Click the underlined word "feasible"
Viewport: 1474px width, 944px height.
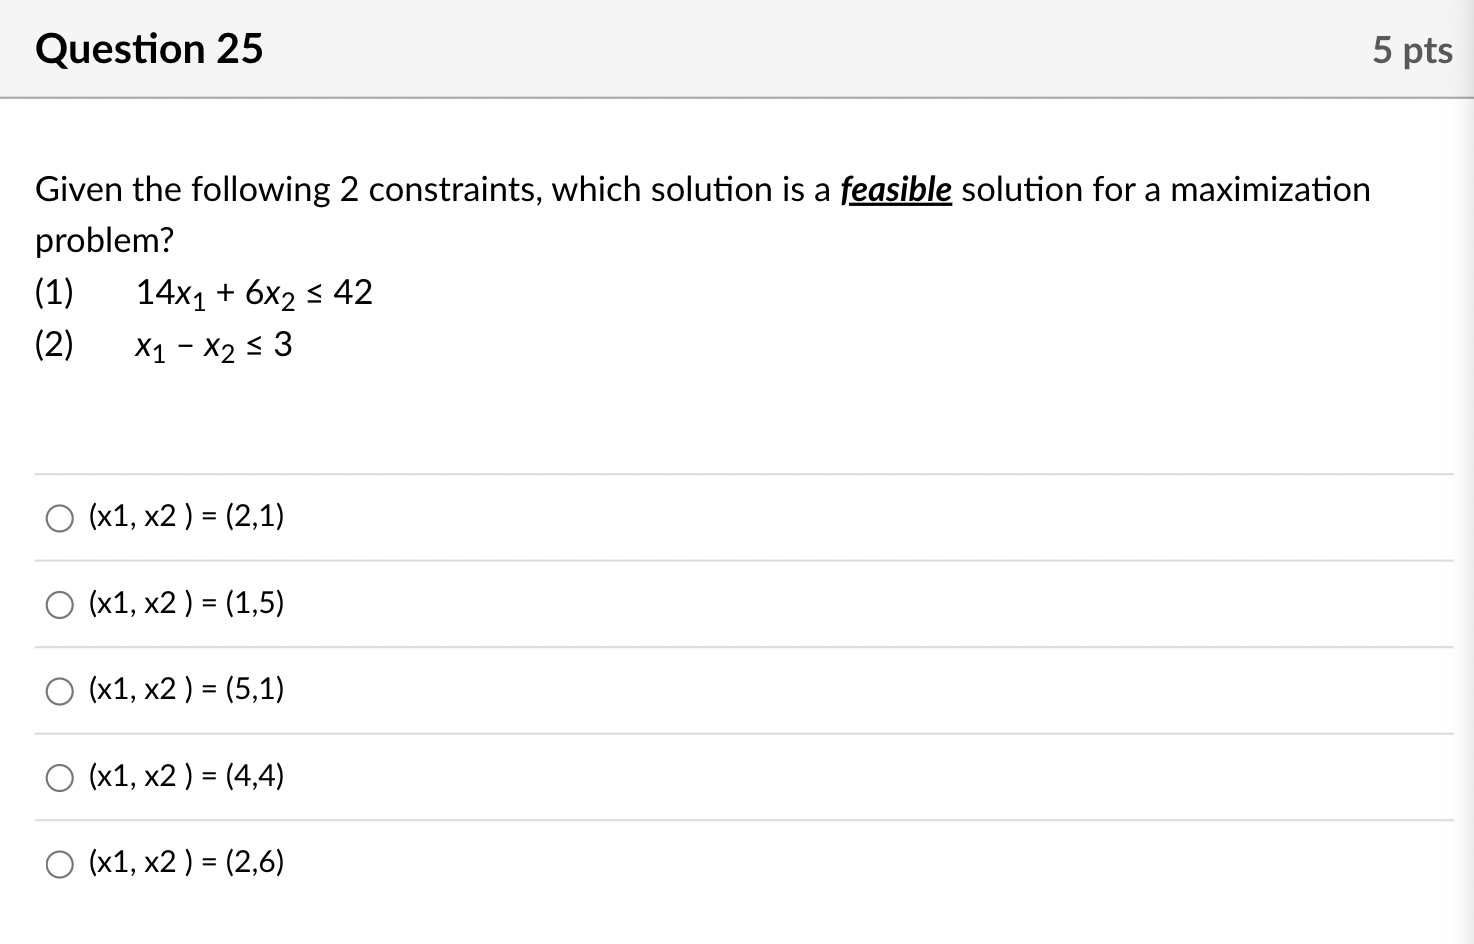[x=895, y=189]
